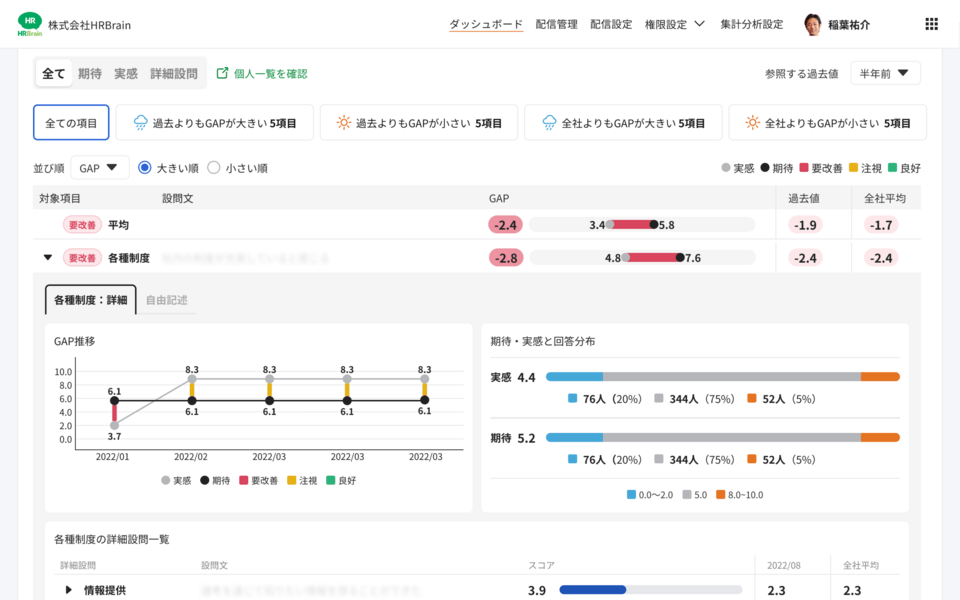Collapse the 各種制度 table row
Screen dimensions: 960x600
47,257
